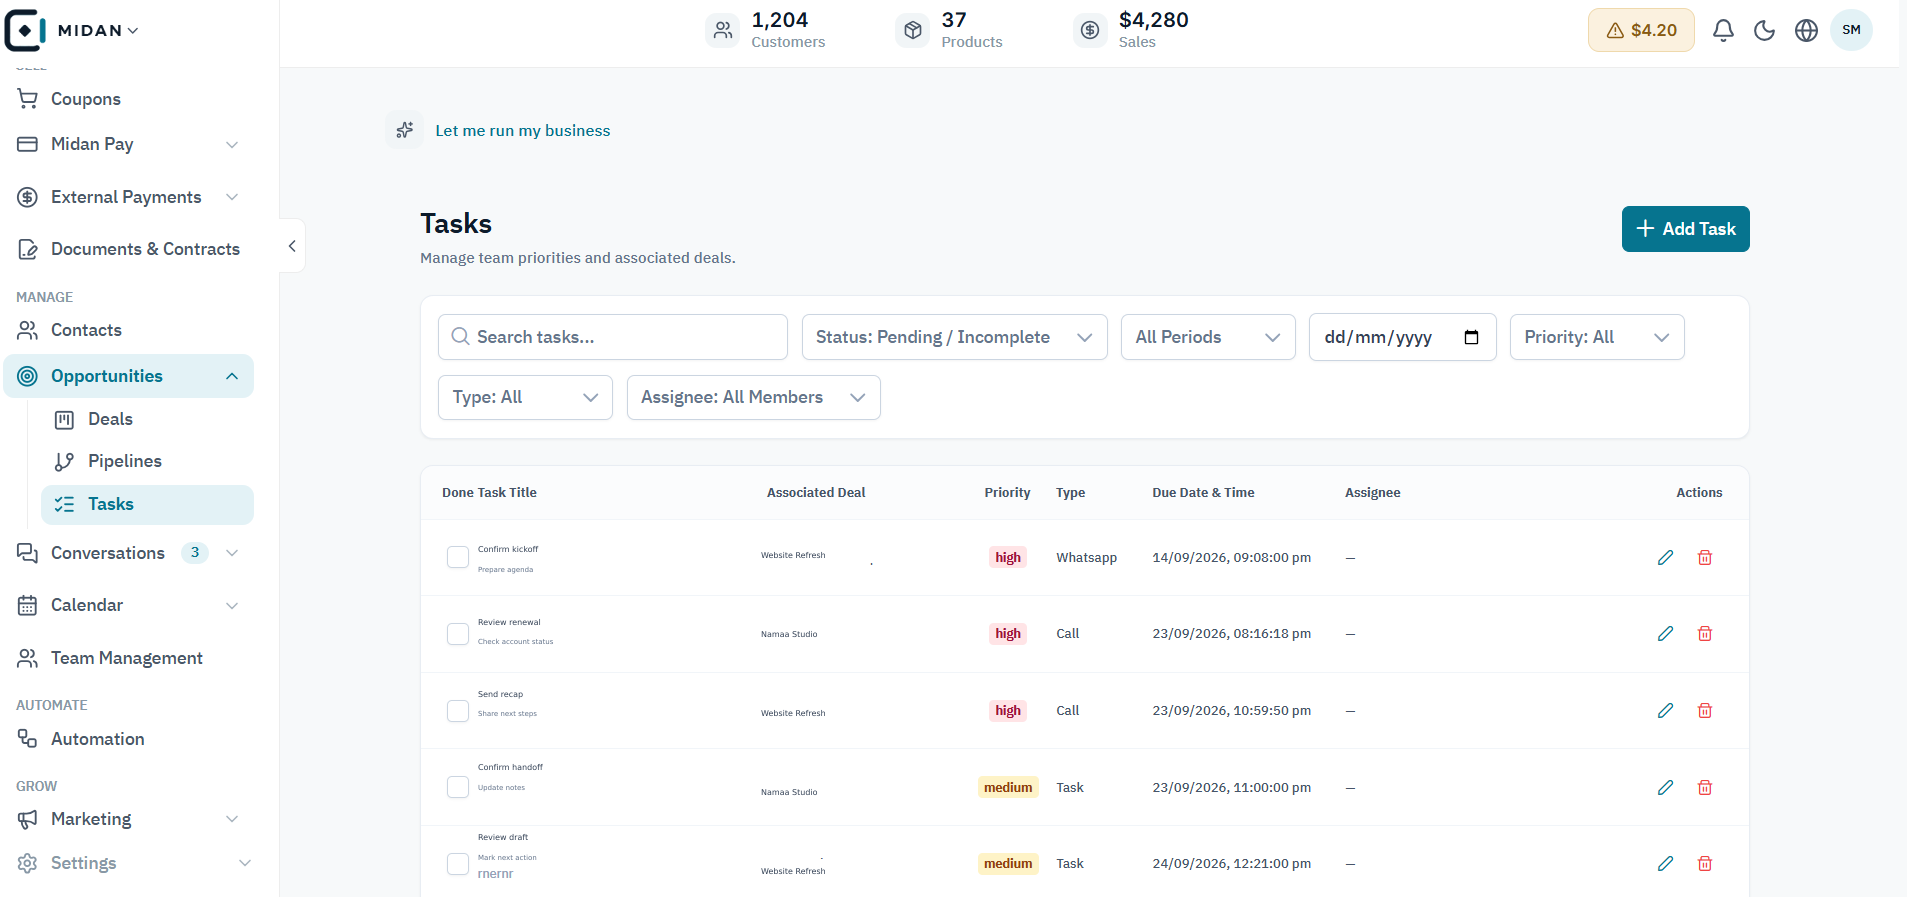Open the notifications bell
Screen dimensions: 1907x897
tap(1723, 31)
